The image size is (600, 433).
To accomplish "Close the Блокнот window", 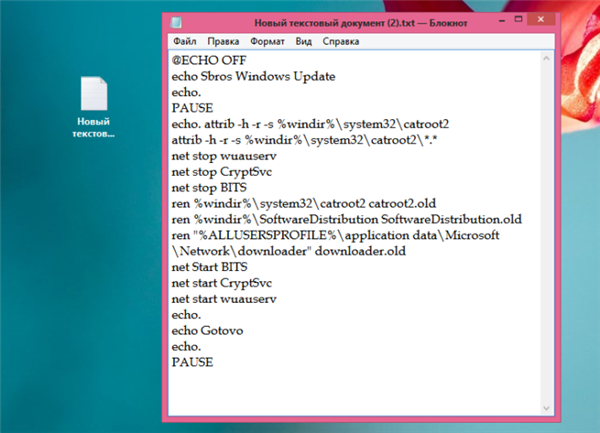I will (541, 19).
